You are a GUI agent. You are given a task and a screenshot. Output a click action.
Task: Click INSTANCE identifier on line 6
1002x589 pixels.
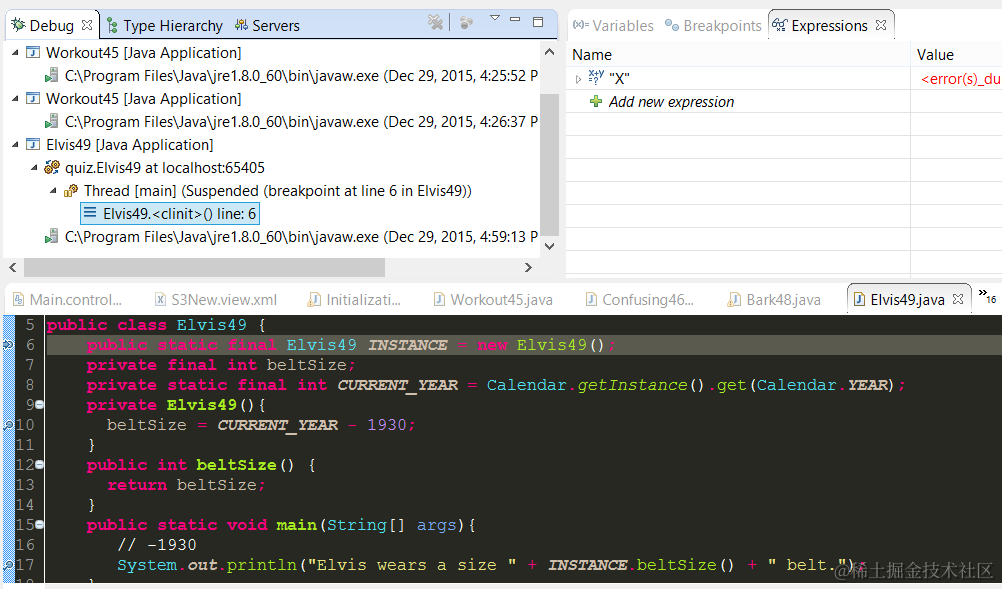408,345
